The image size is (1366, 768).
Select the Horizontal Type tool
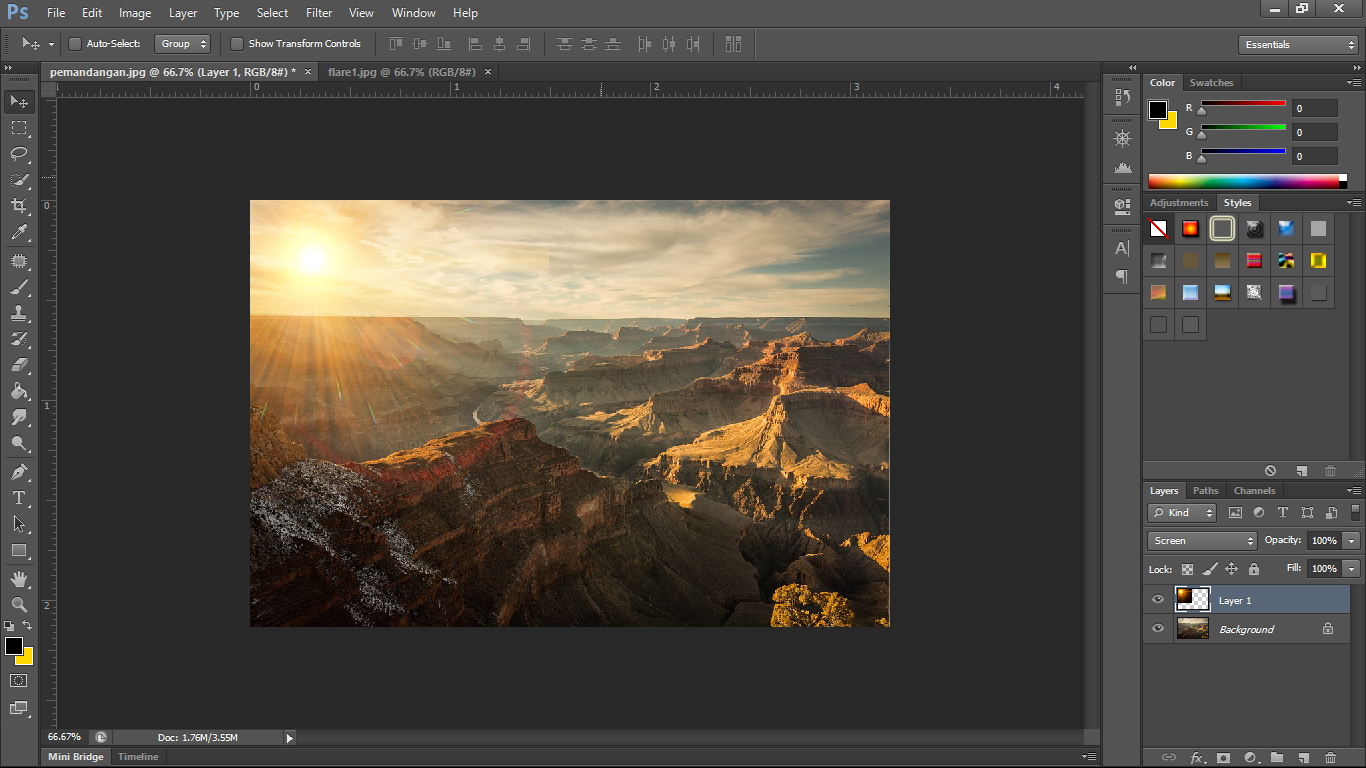(19, 498)
